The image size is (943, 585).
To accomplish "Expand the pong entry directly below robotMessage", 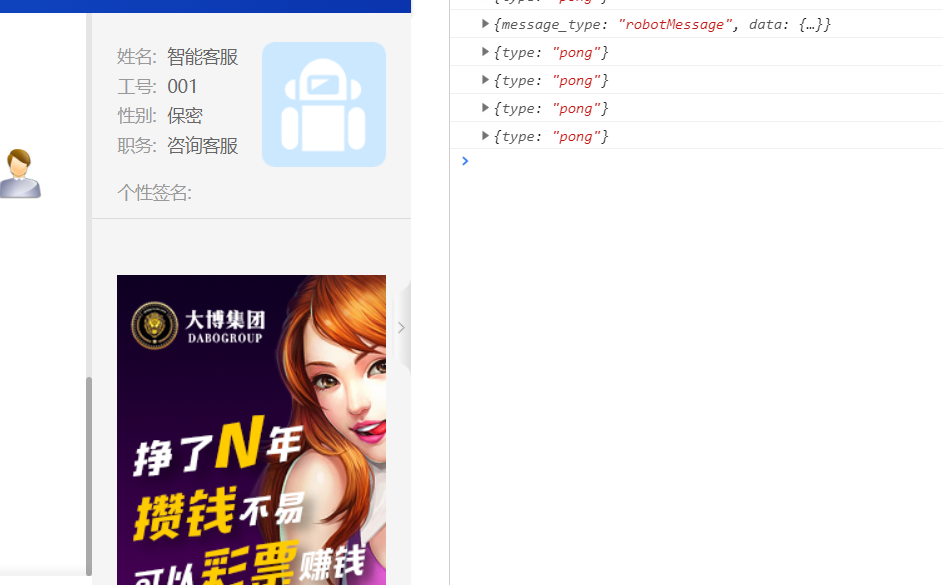I will [x=486, y=52].
